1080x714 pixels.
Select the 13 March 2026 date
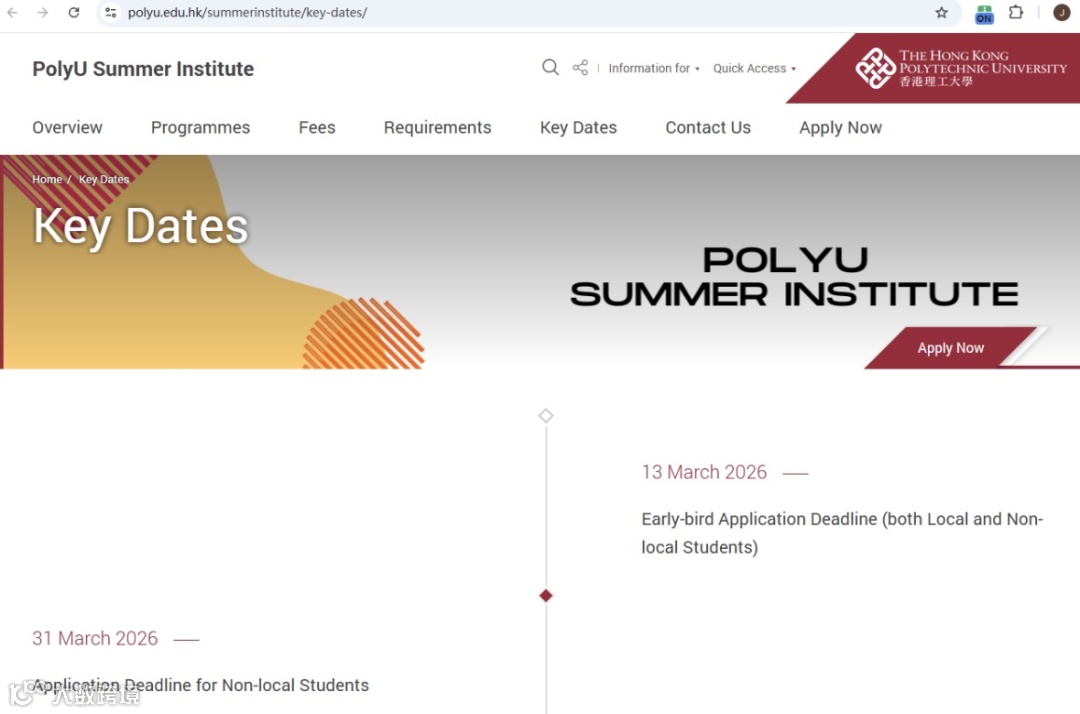tap(704, 472)
